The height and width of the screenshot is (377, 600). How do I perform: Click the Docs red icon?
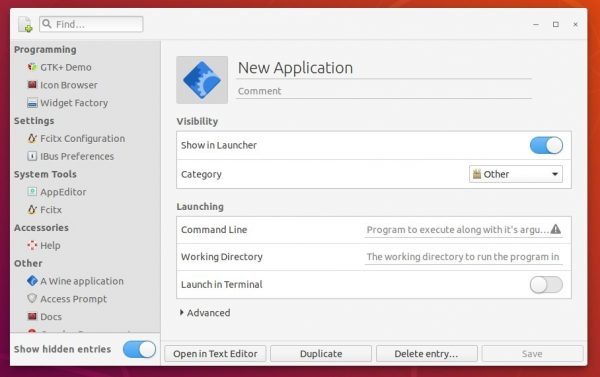[32, 317]
